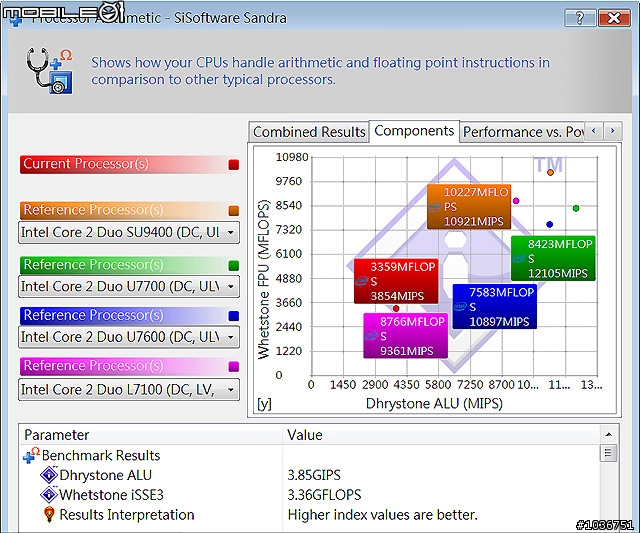Image resolution: width=640 pixels, height=533 pixels.
Task: Click the Benchmark Results plus-omega icon
Action: 31,455
